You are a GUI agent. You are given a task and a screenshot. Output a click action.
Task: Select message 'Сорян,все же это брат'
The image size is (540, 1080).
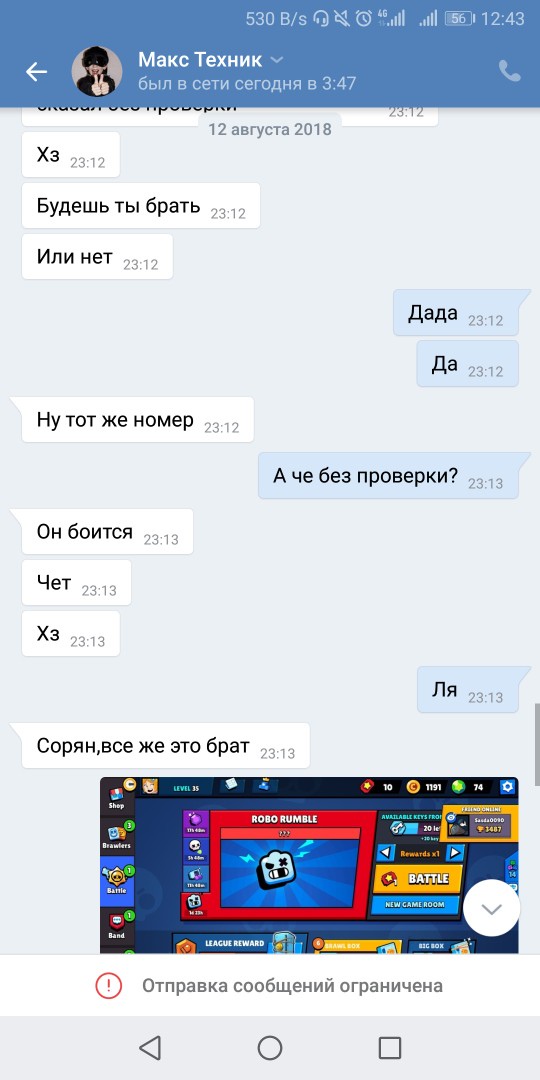tap(166, 745)
